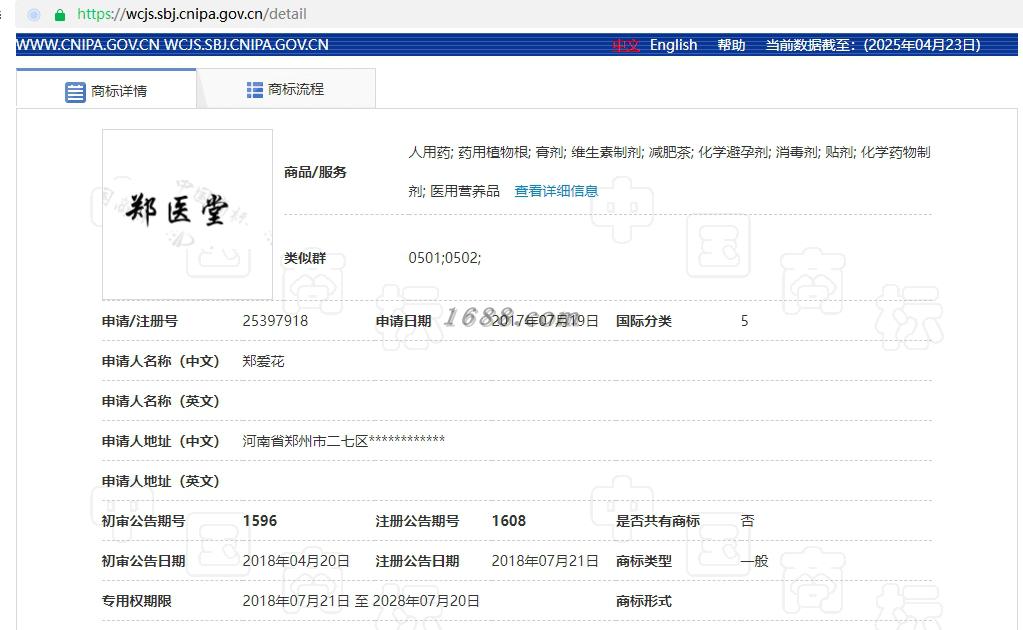Screen dimensions: 1023x630
Task: Open the 帮助 help link
Action: tap(731, 45)
